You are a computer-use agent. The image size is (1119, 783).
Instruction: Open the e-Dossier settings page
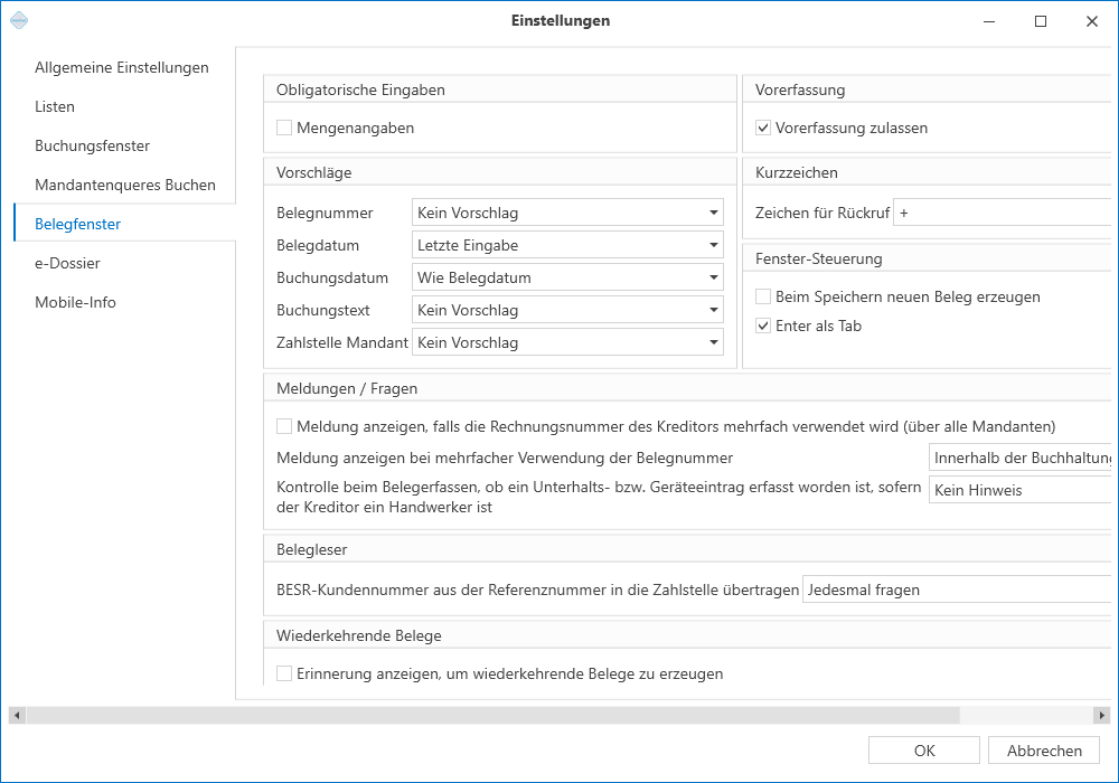click(68, 263)
